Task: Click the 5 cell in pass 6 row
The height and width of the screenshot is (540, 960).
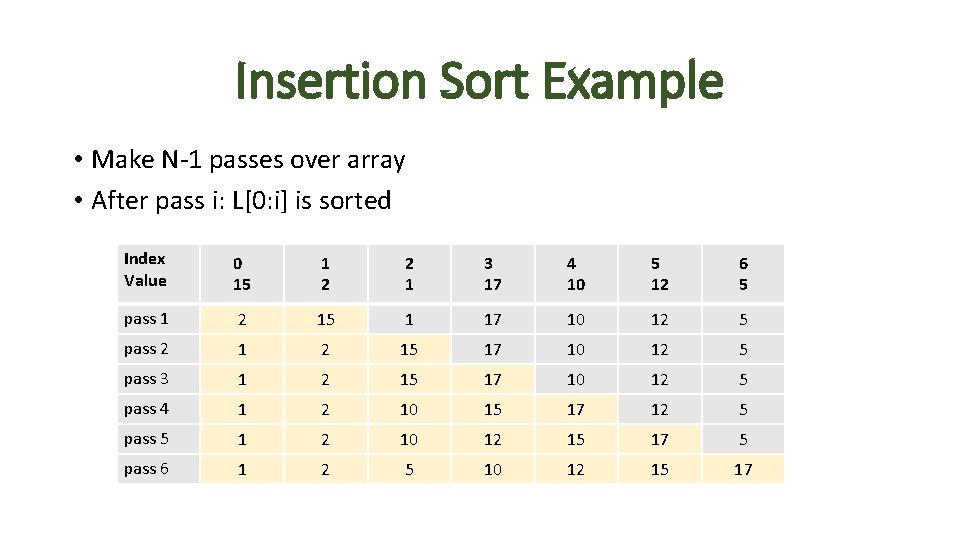Action: click(x=408, y=469)
